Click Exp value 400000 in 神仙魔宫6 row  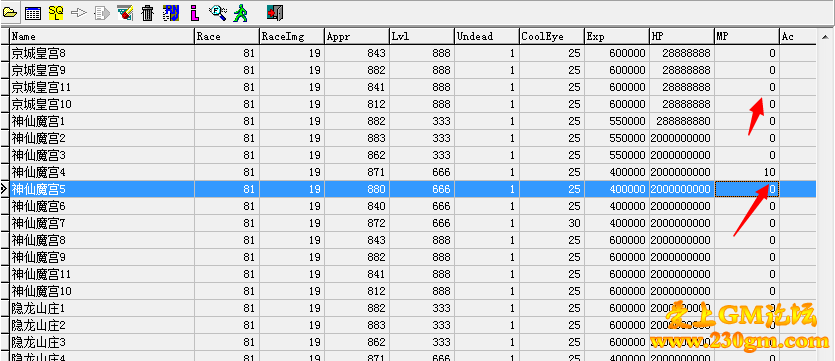[x=617, y=206]
